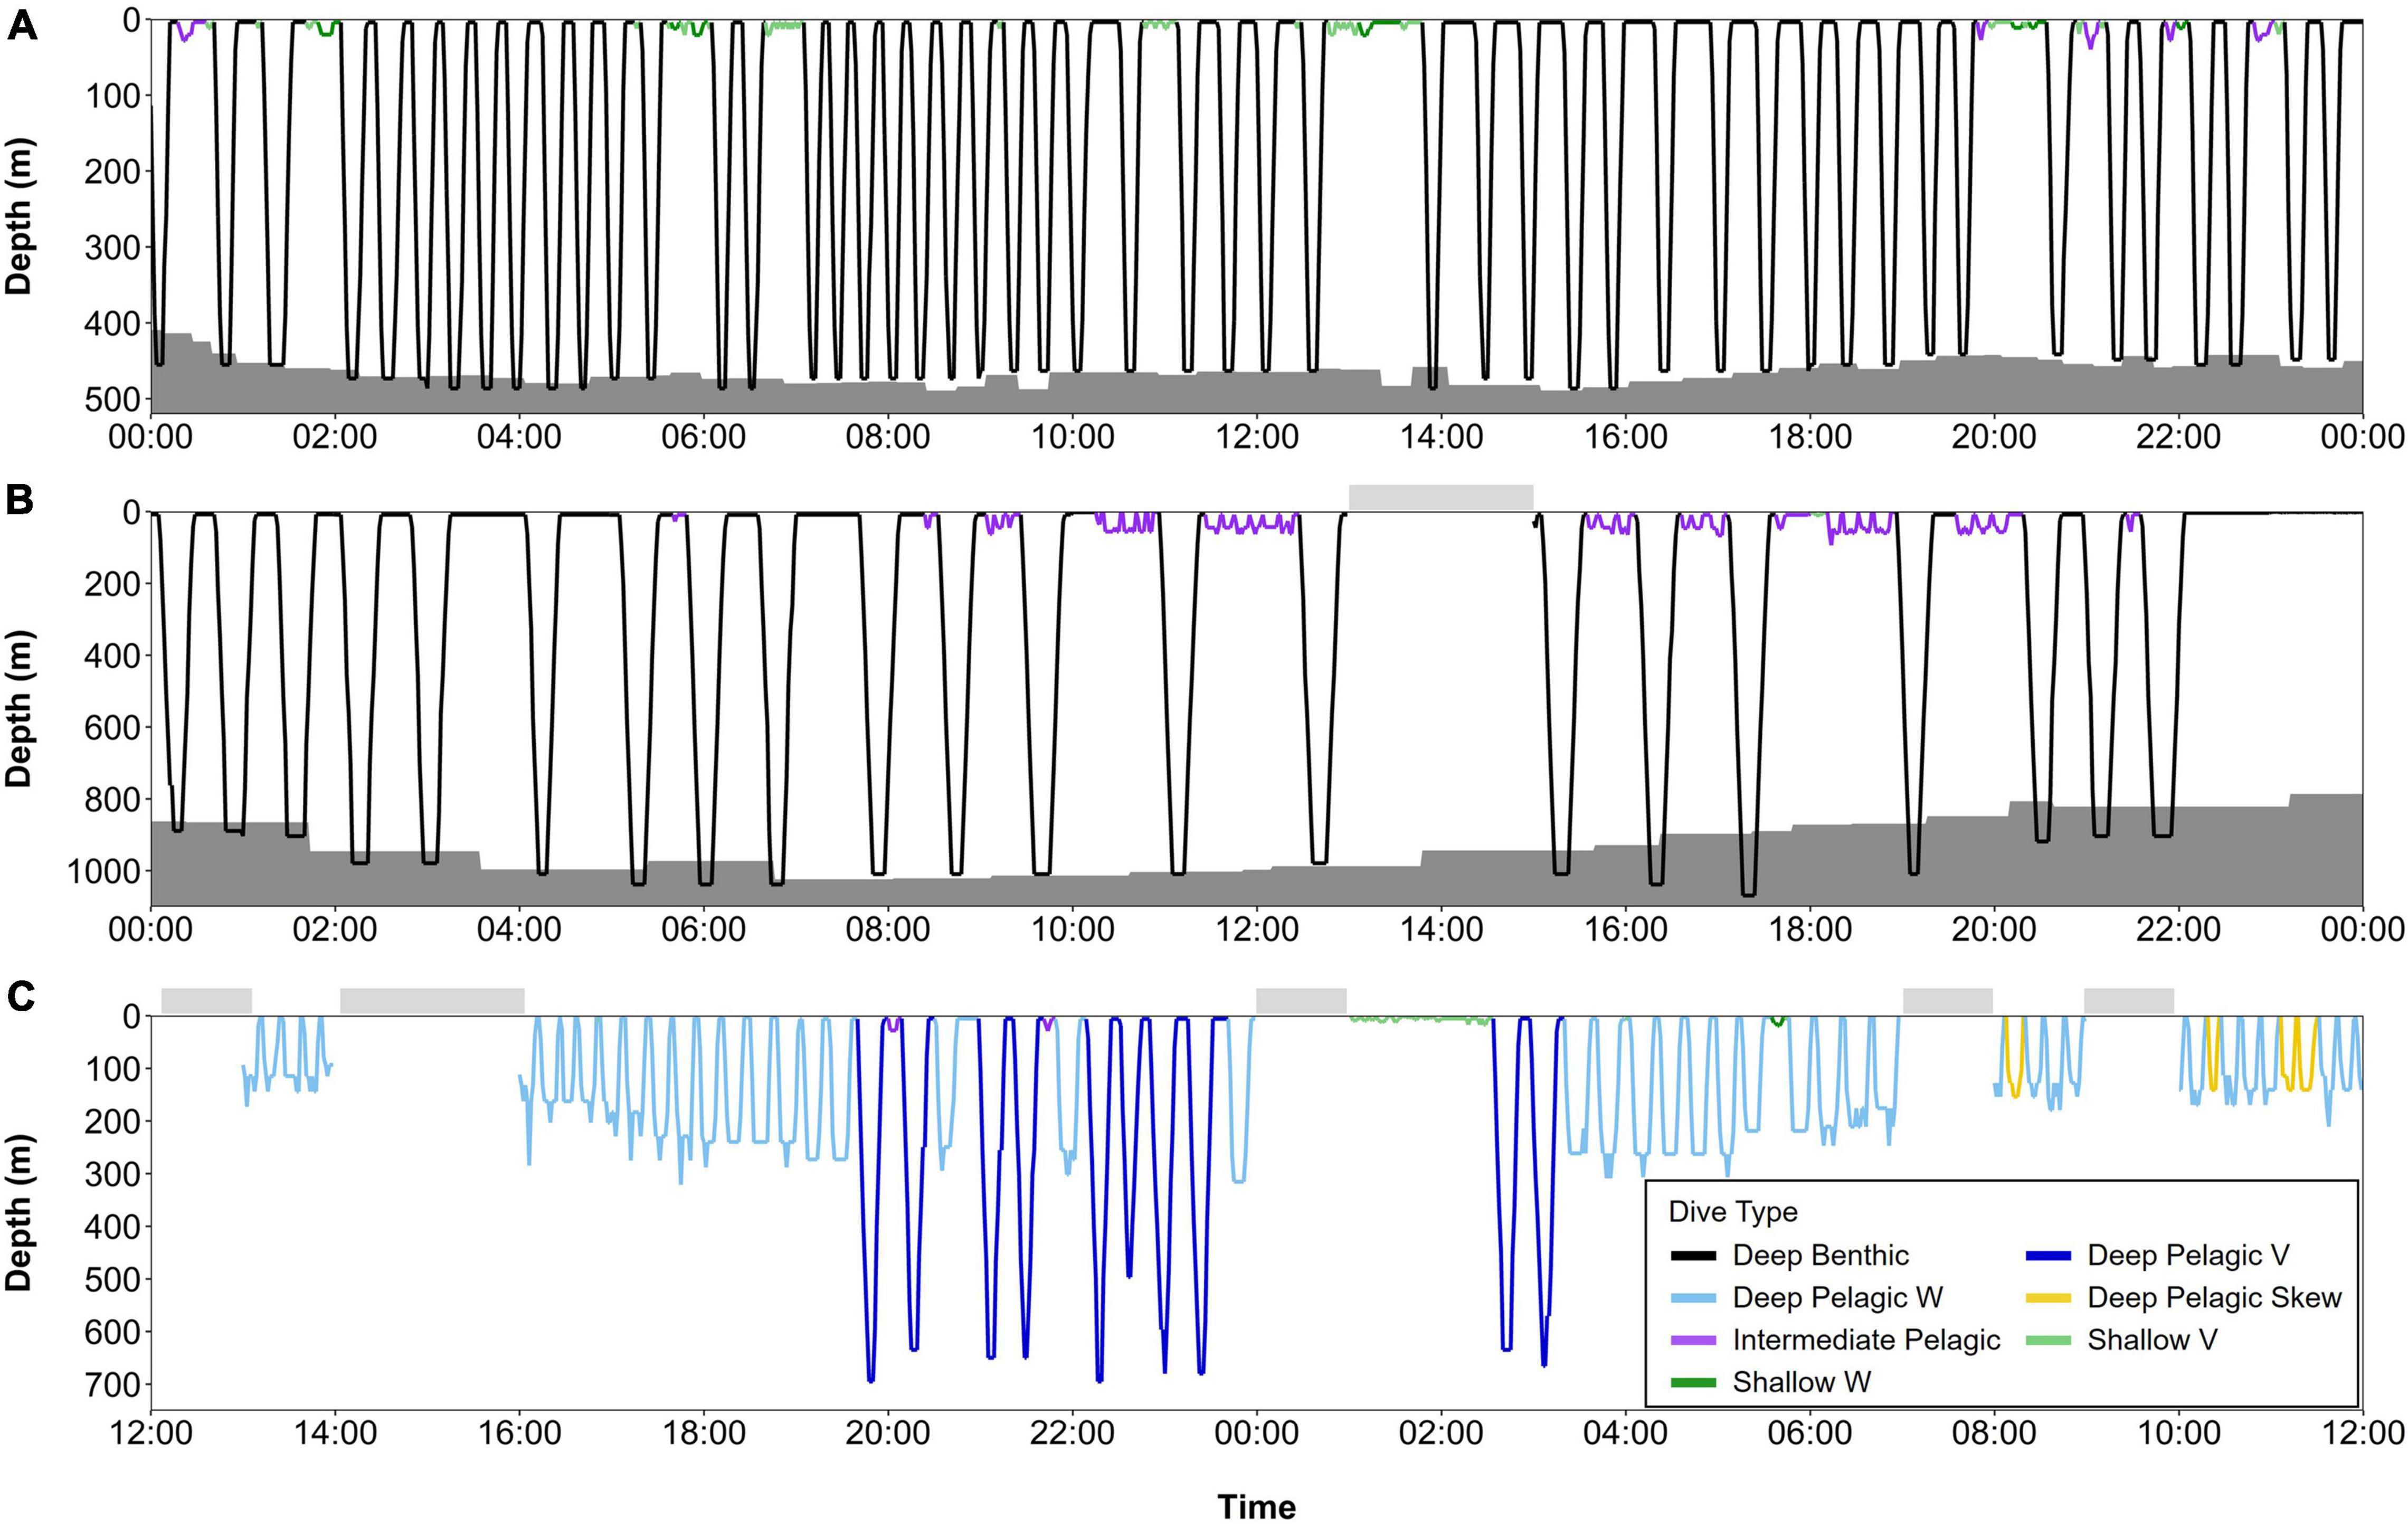Click the '00:00' midnight tick in panel C
This screenshot has width=2408, height=1529.
(x=1257, y=1433)
